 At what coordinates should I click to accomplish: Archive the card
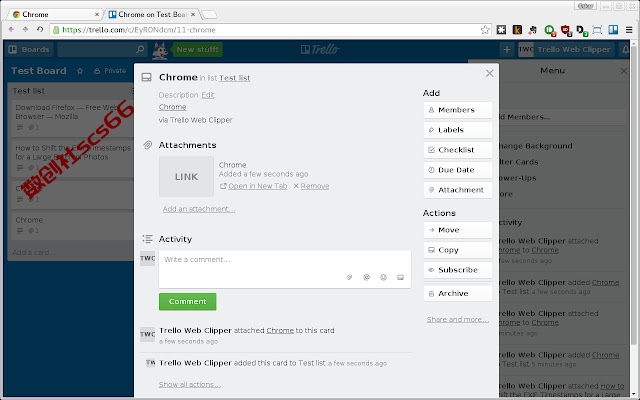(x=458, y=293)
